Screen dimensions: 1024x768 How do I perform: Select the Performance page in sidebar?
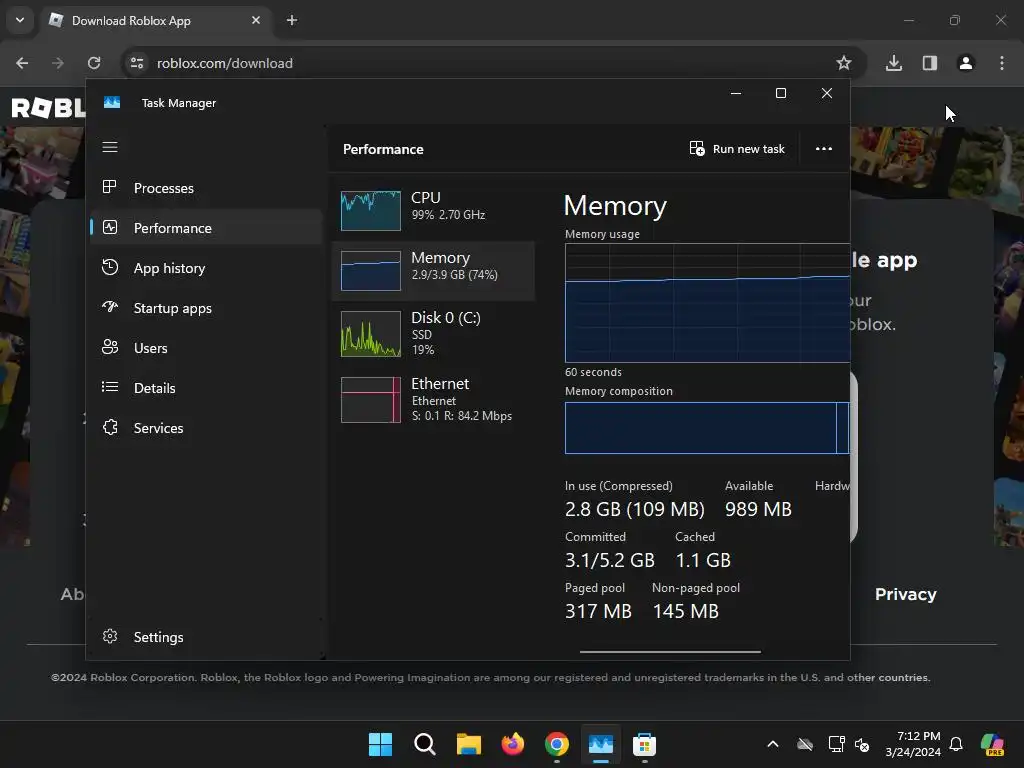[x=206, y=228]
